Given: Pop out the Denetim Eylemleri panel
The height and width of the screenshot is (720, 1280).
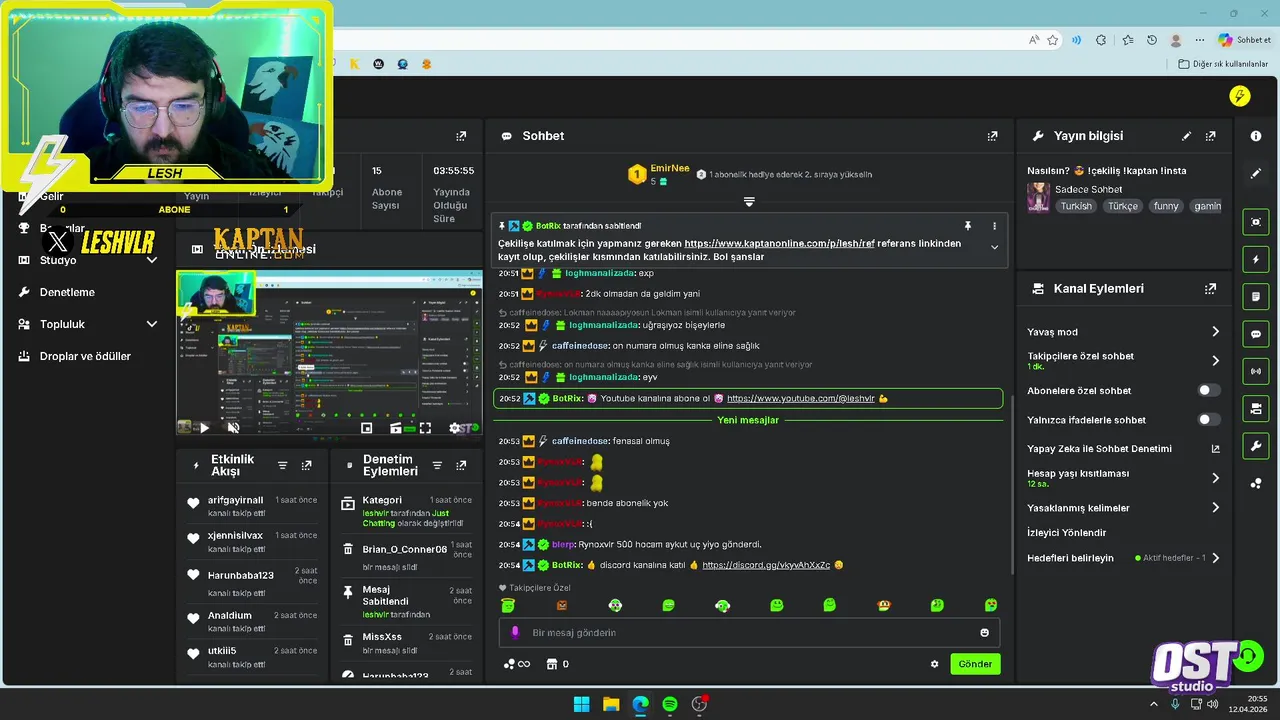Looking at the screenshot, I should pyautogui.click(x=461, y=466).
